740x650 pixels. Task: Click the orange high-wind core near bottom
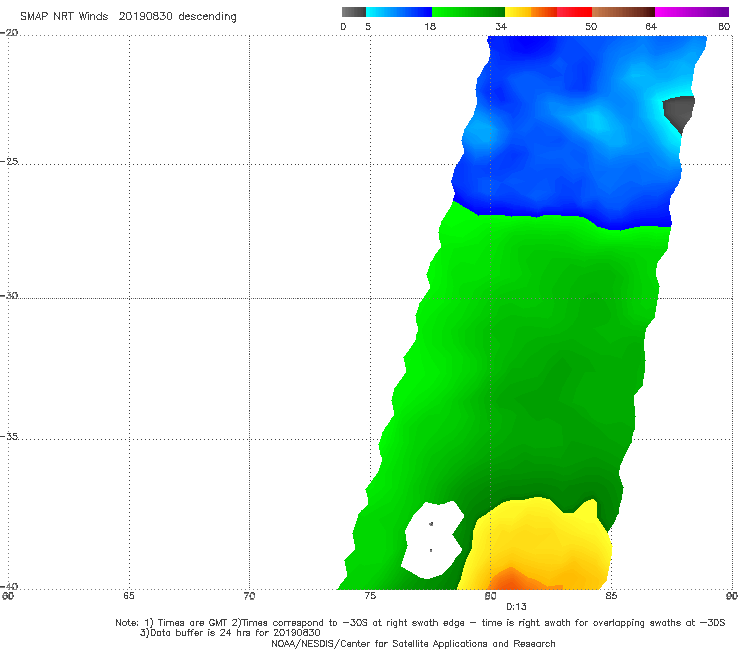pyautogui.click(x=514, y=581)
